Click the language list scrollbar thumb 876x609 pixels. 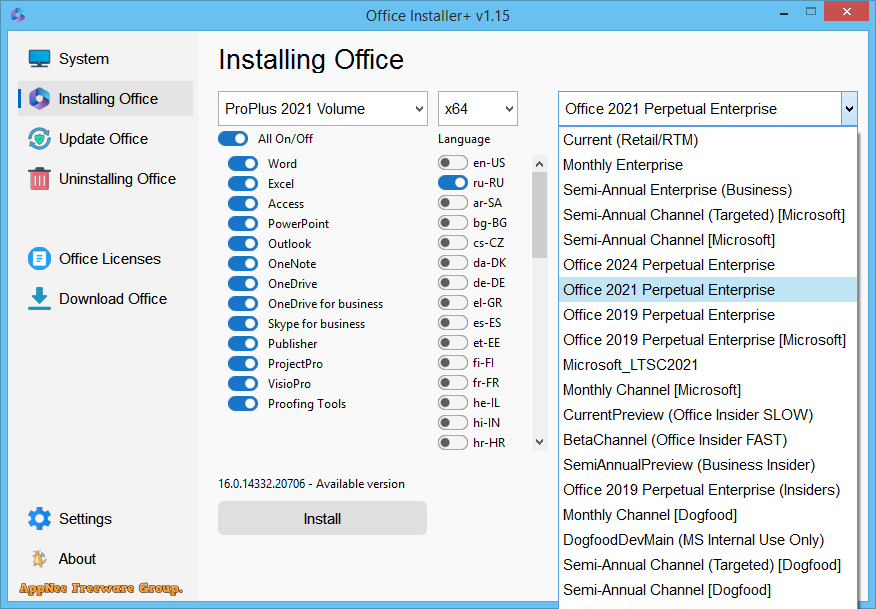pyautogui.click(x=539, y=215)
